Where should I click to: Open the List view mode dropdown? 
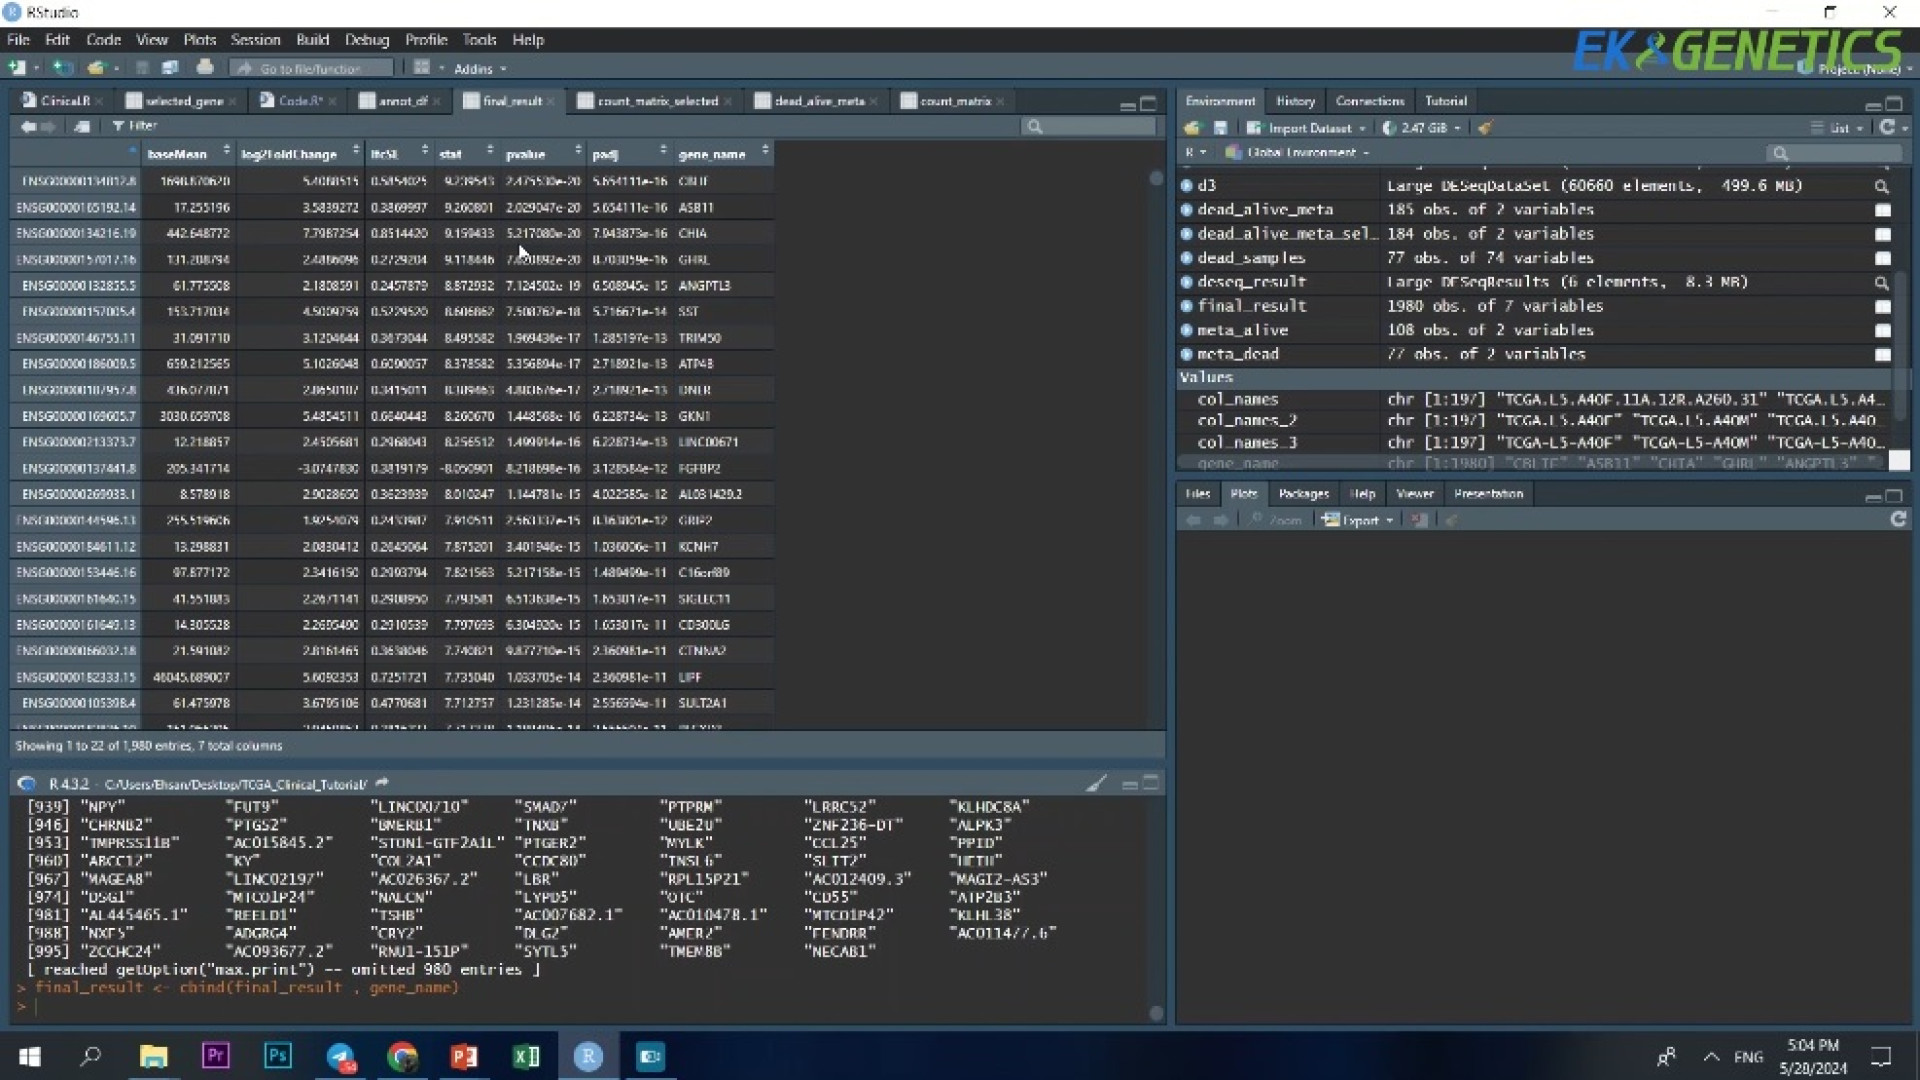(1837, 128)
